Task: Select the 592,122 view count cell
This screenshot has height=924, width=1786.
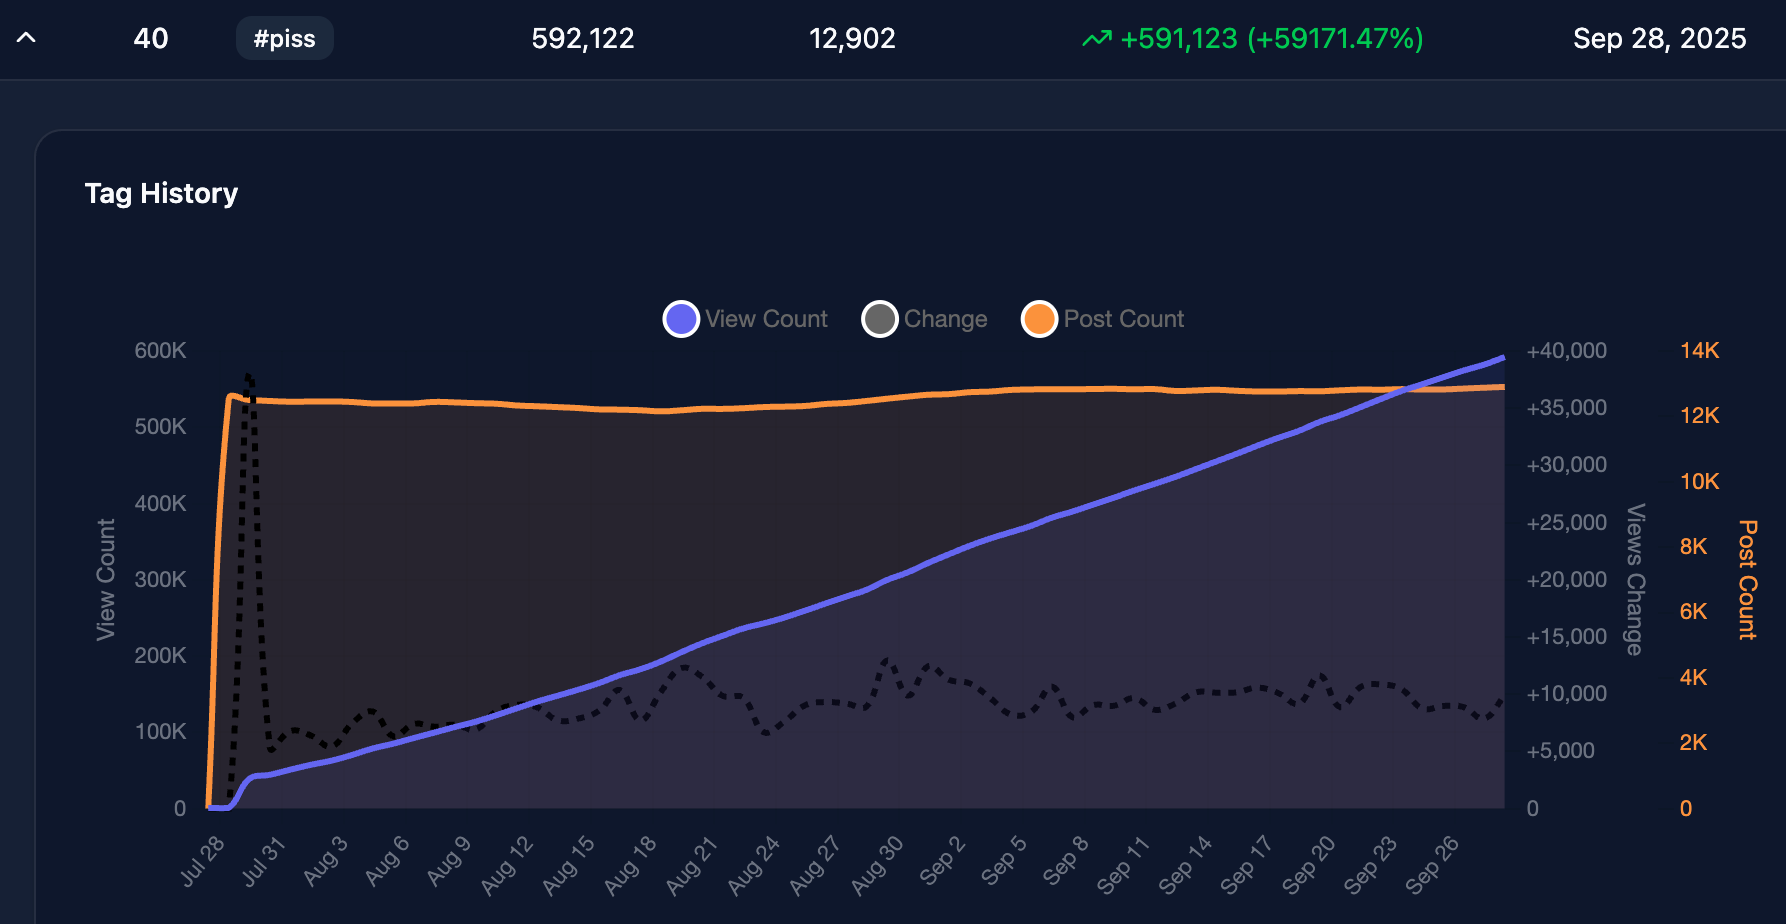Action: (x=583, y=39)
